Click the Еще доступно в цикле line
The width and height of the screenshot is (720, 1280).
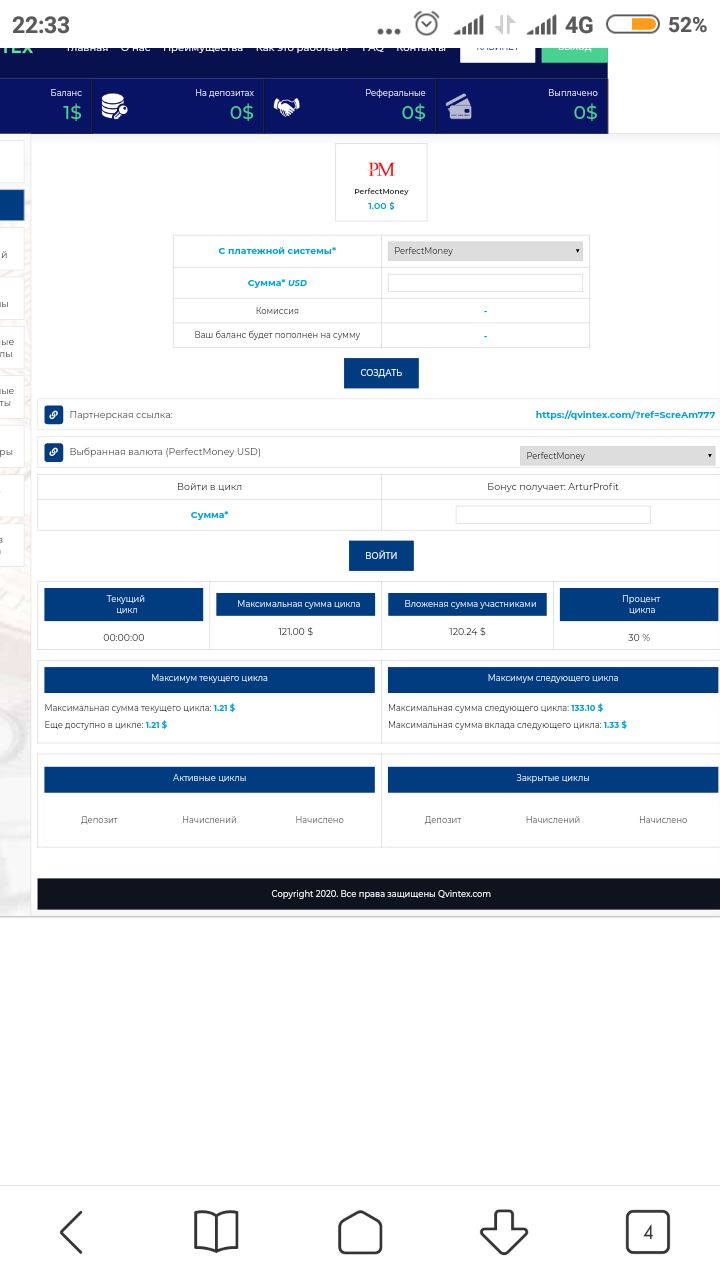coord(105,725)
